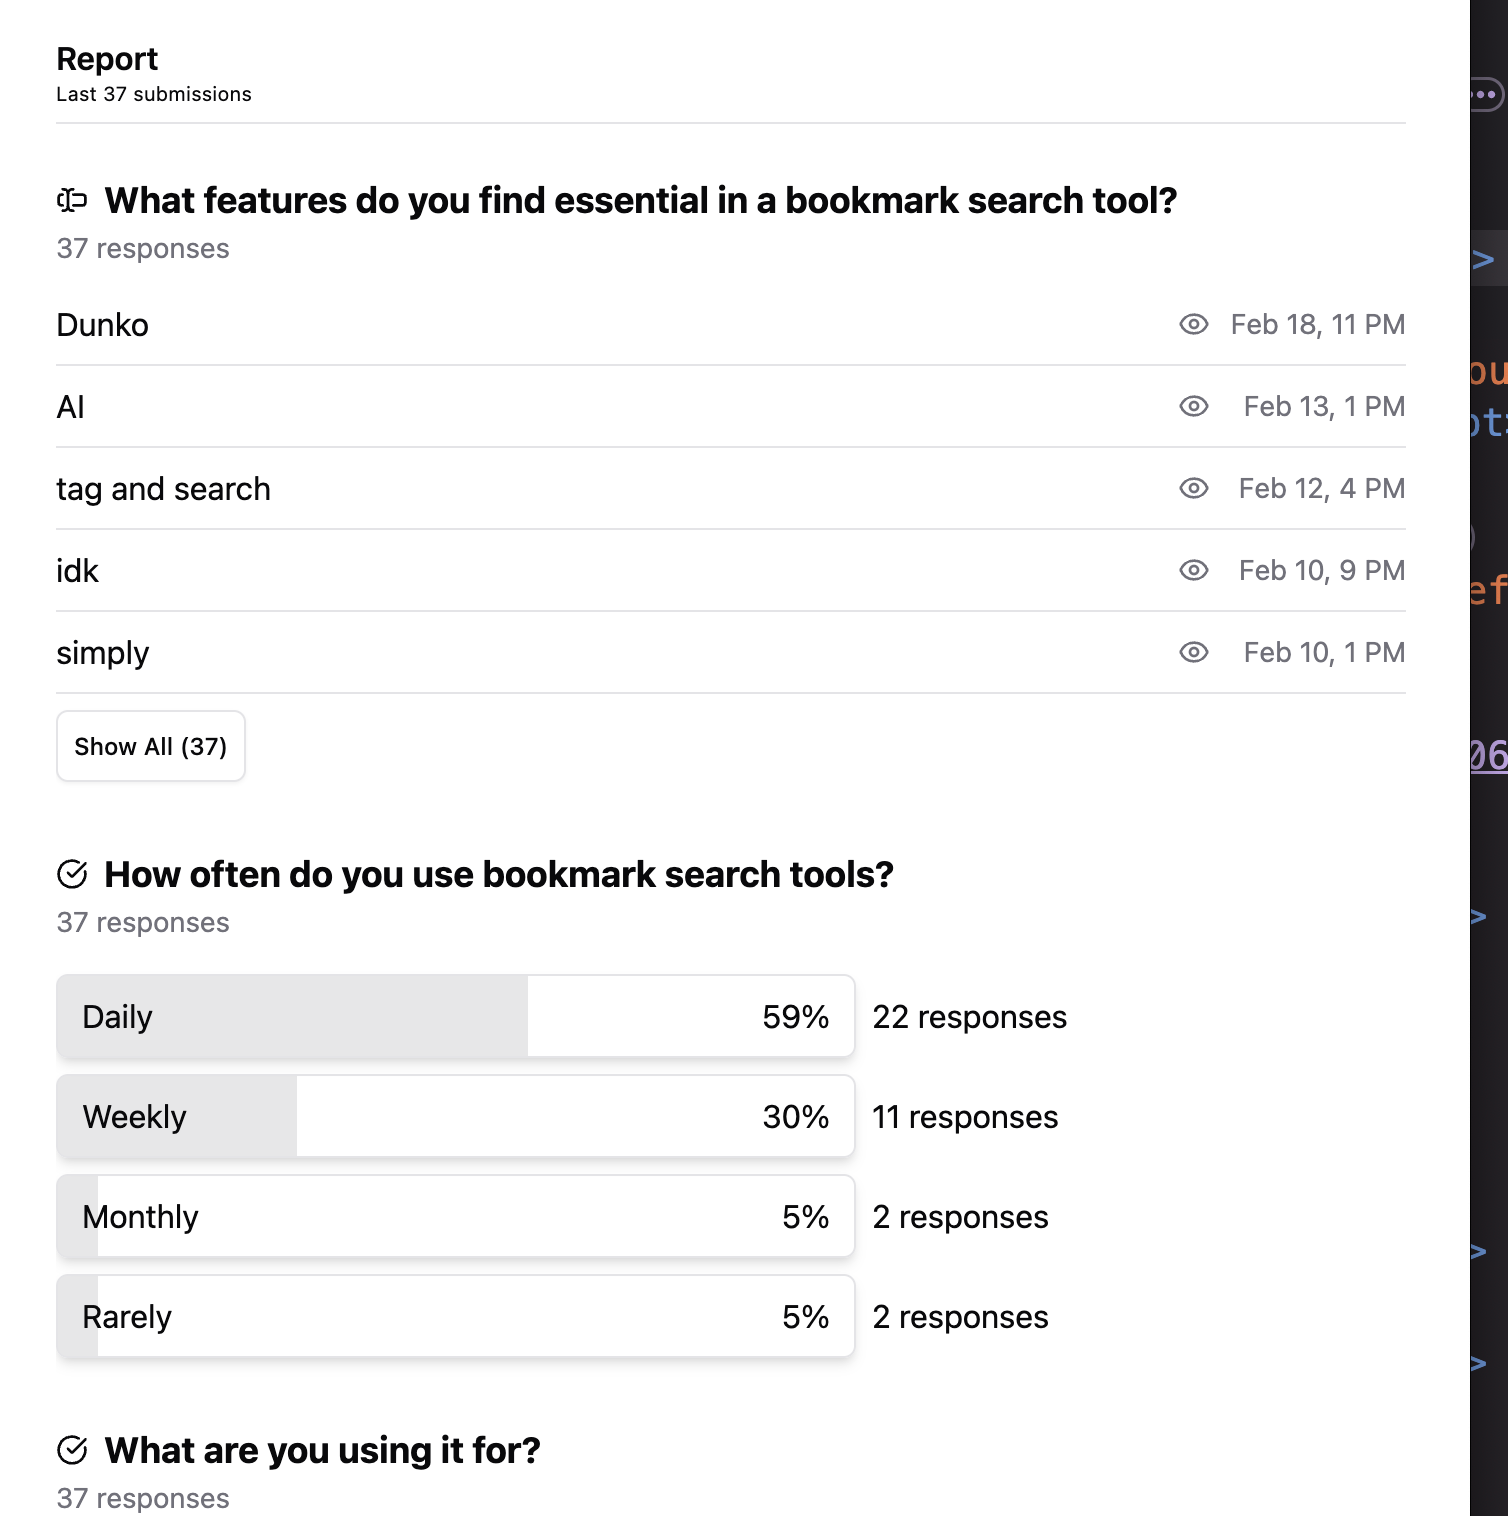The width and height of the screenshot is (1508, 1516).
Task: Click the 'What features do you find essential' heading
Action: (641, 201)
